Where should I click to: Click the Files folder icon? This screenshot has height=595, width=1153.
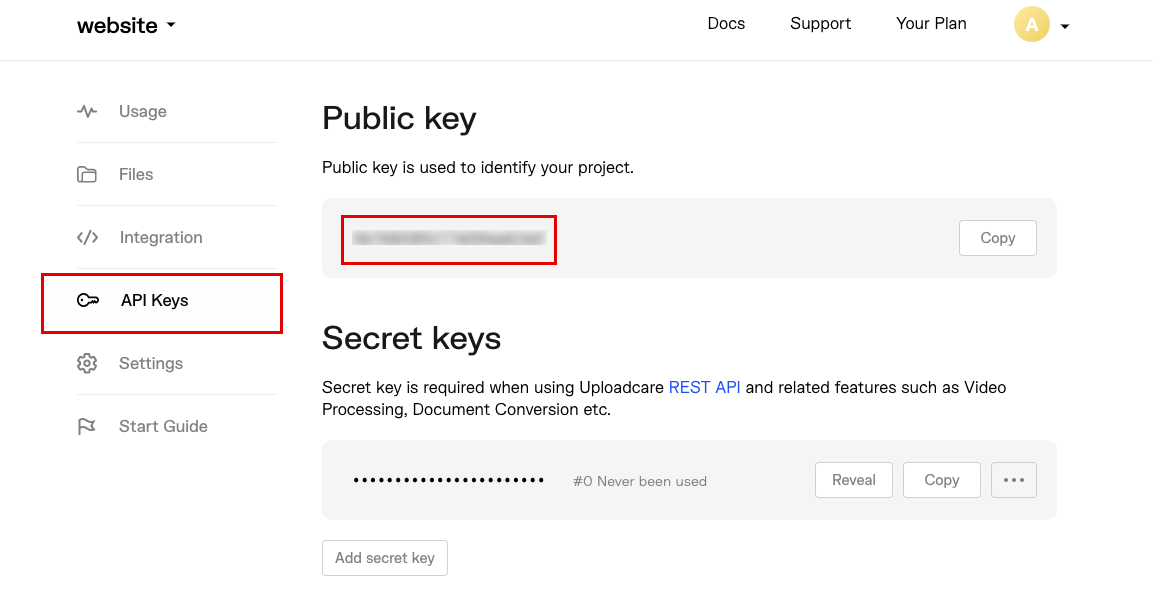(87, 174)
